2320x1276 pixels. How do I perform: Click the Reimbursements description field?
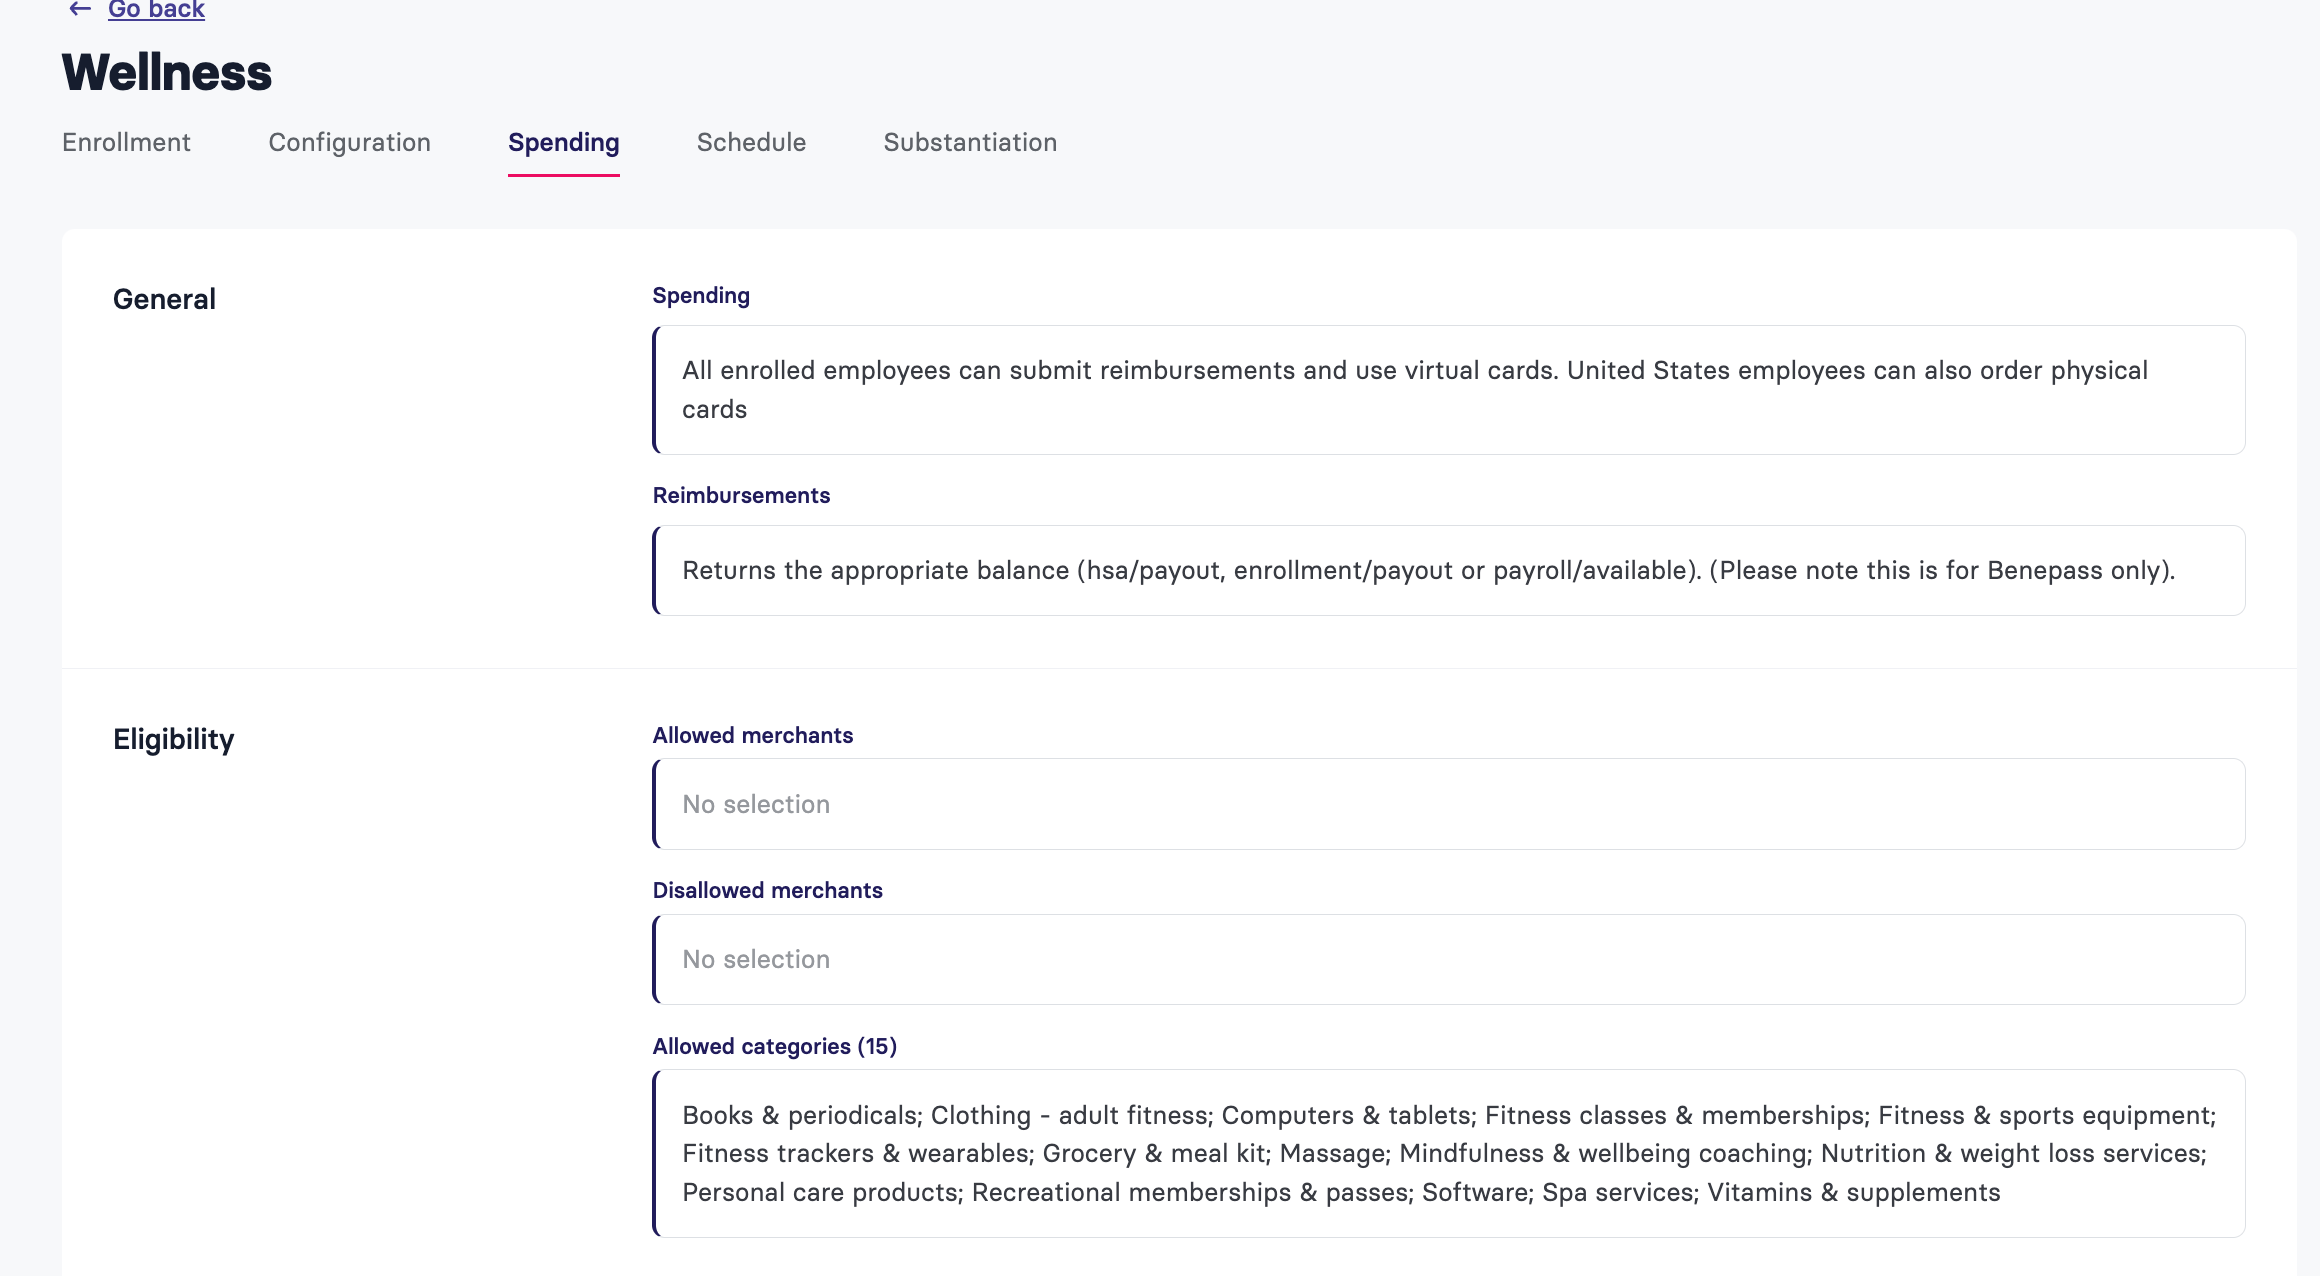pyautogui.click(x=1449, y=570)
